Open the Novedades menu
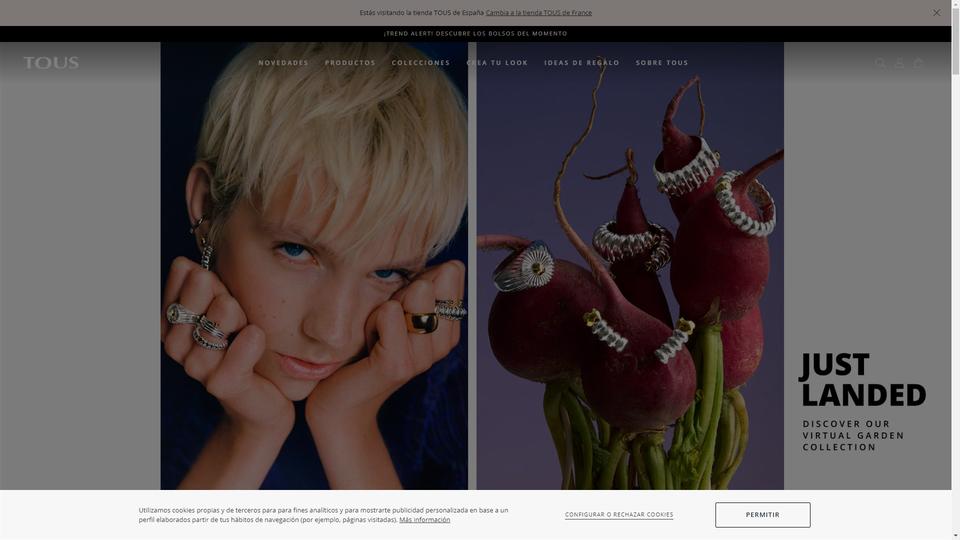This screenshot has width=960, height=540. click(x=283, y=62)
